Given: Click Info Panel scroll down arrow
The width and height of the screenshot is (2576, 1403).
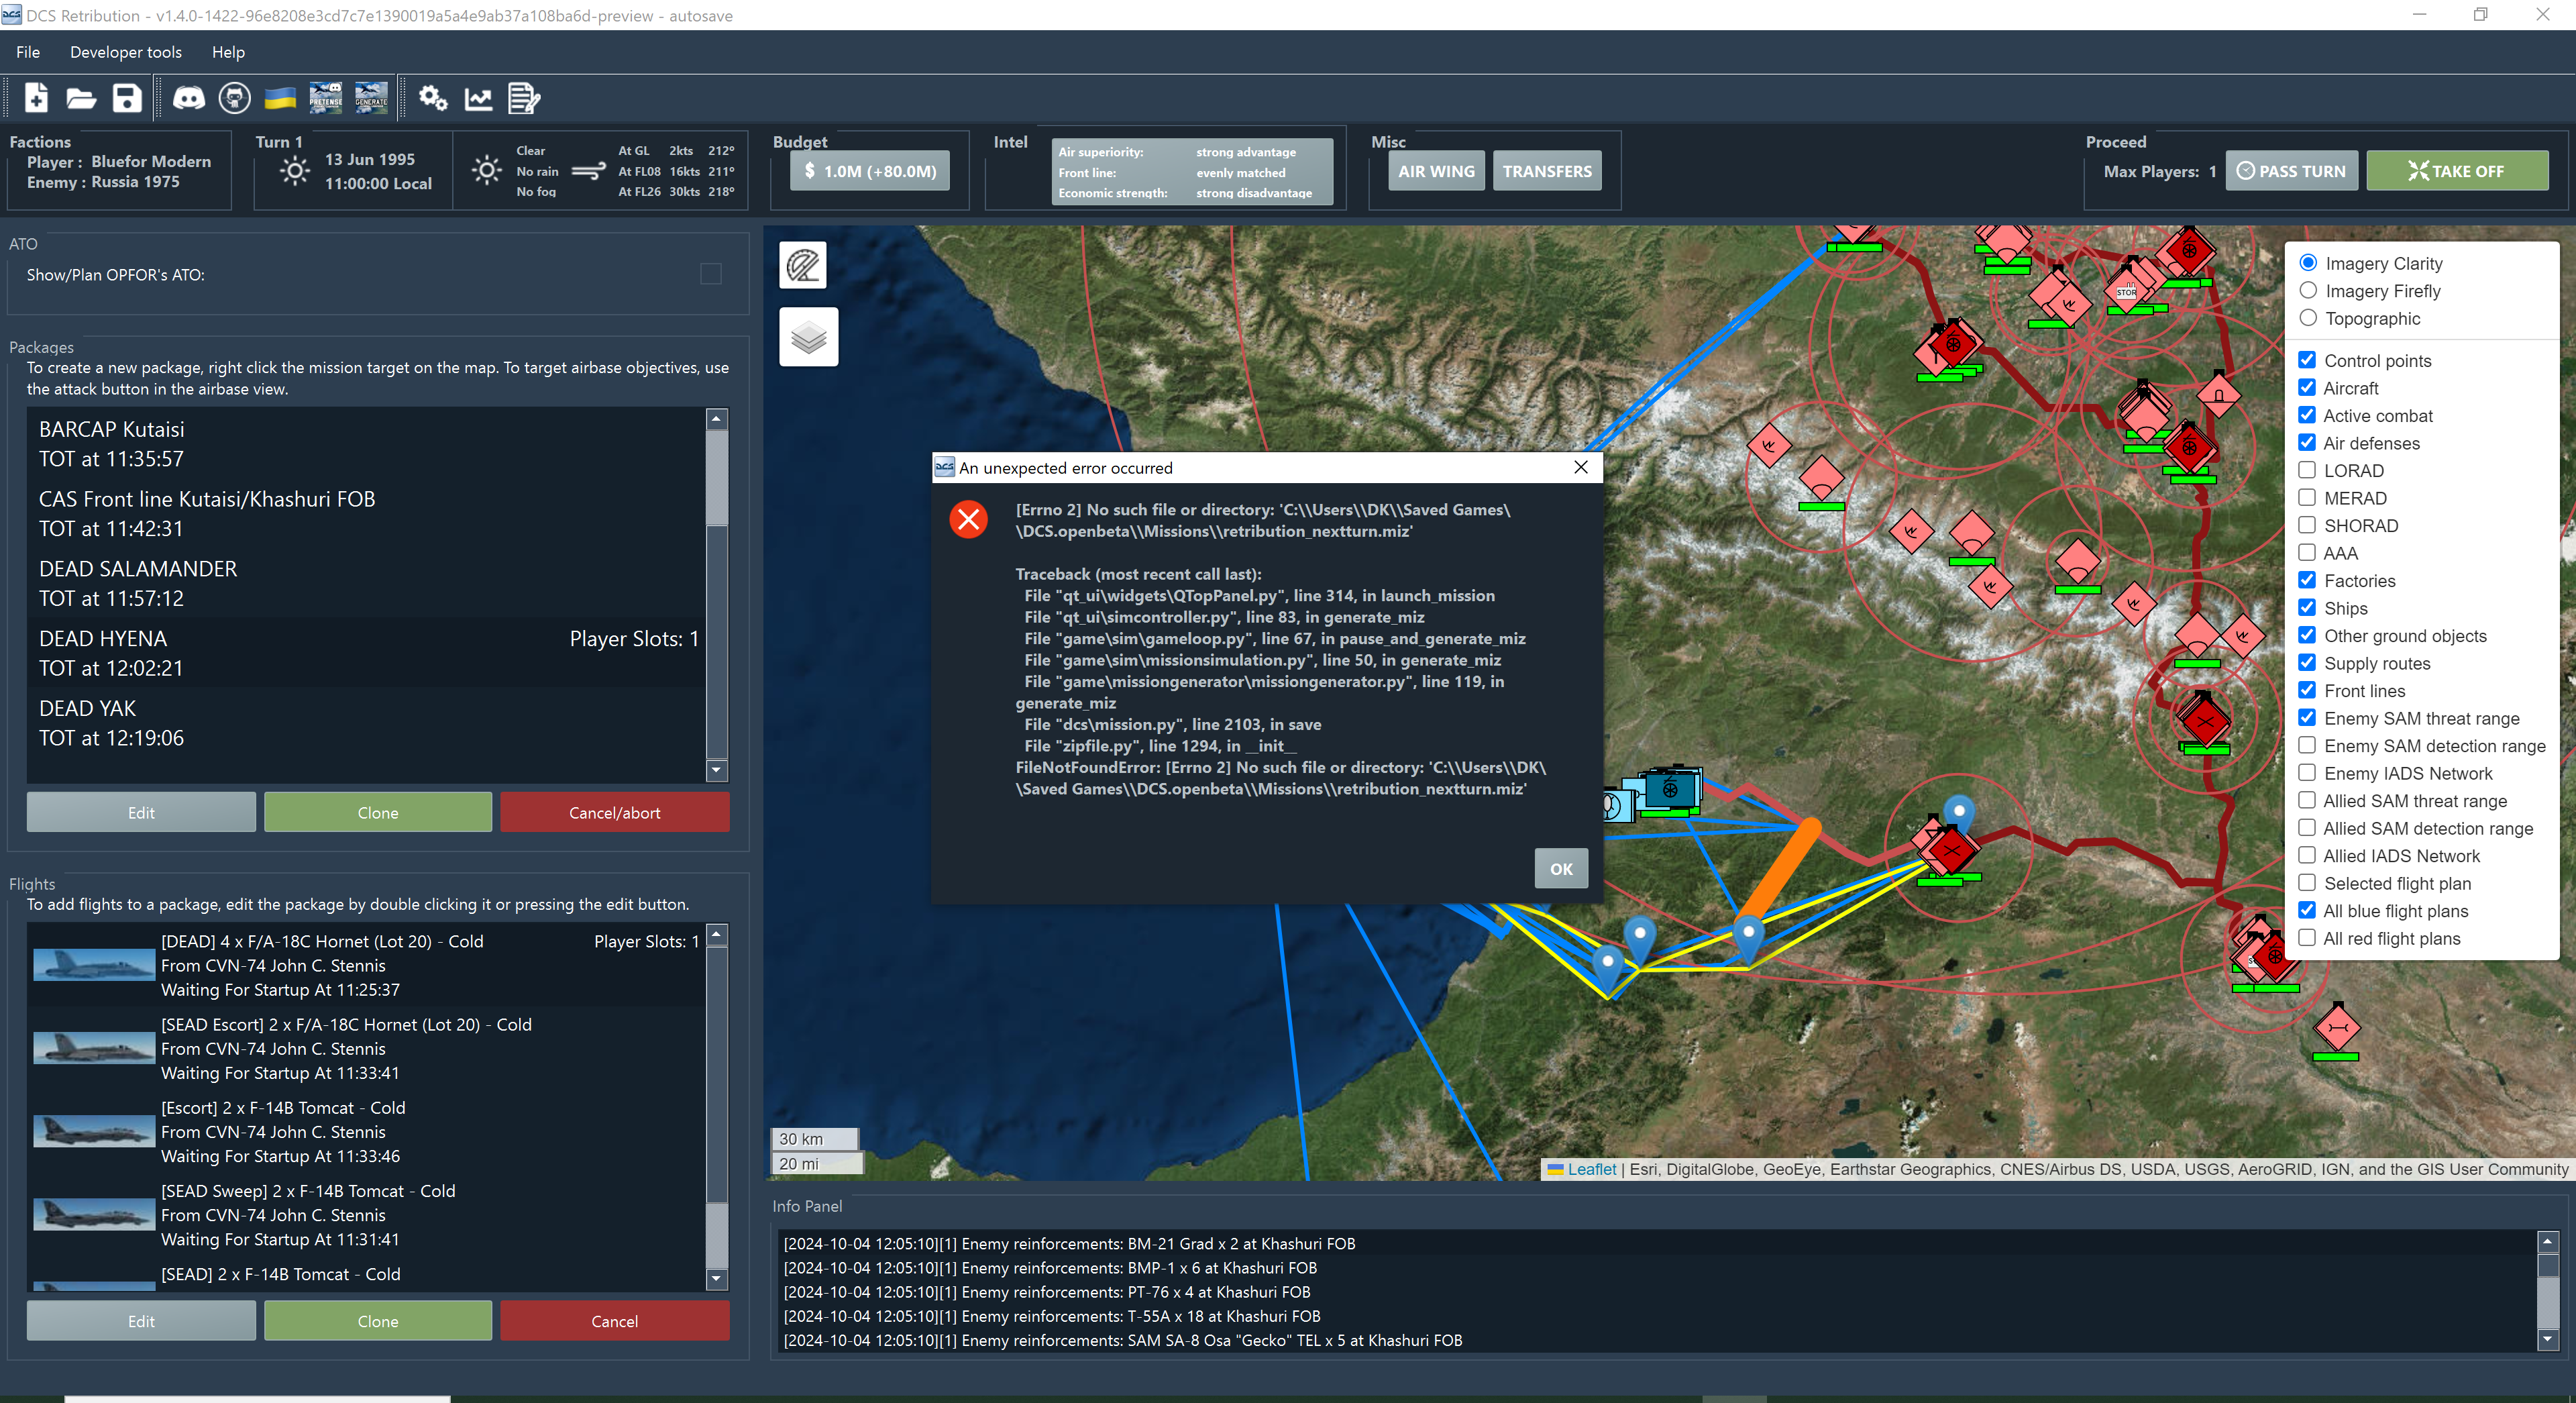Looking at the screenshot, I should [2547, 1339].
